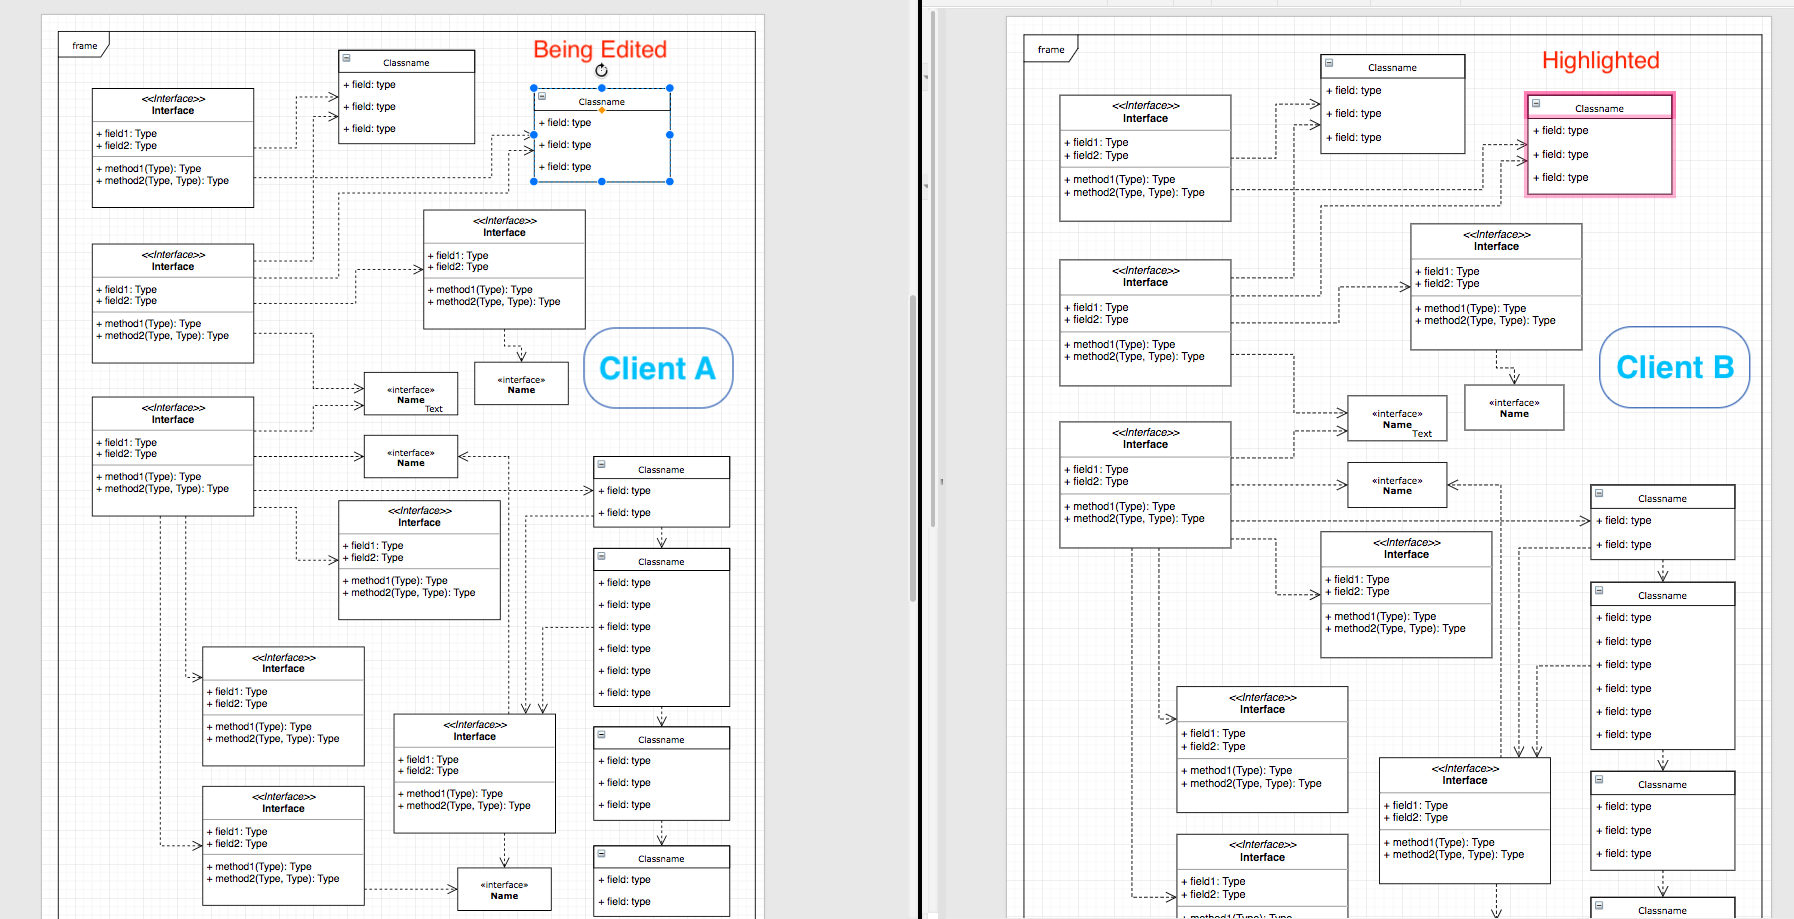Collapse the top unhighlighted Classname box in the Client B window
This screenshot has height=919, width=1794.
point(1329,63)
